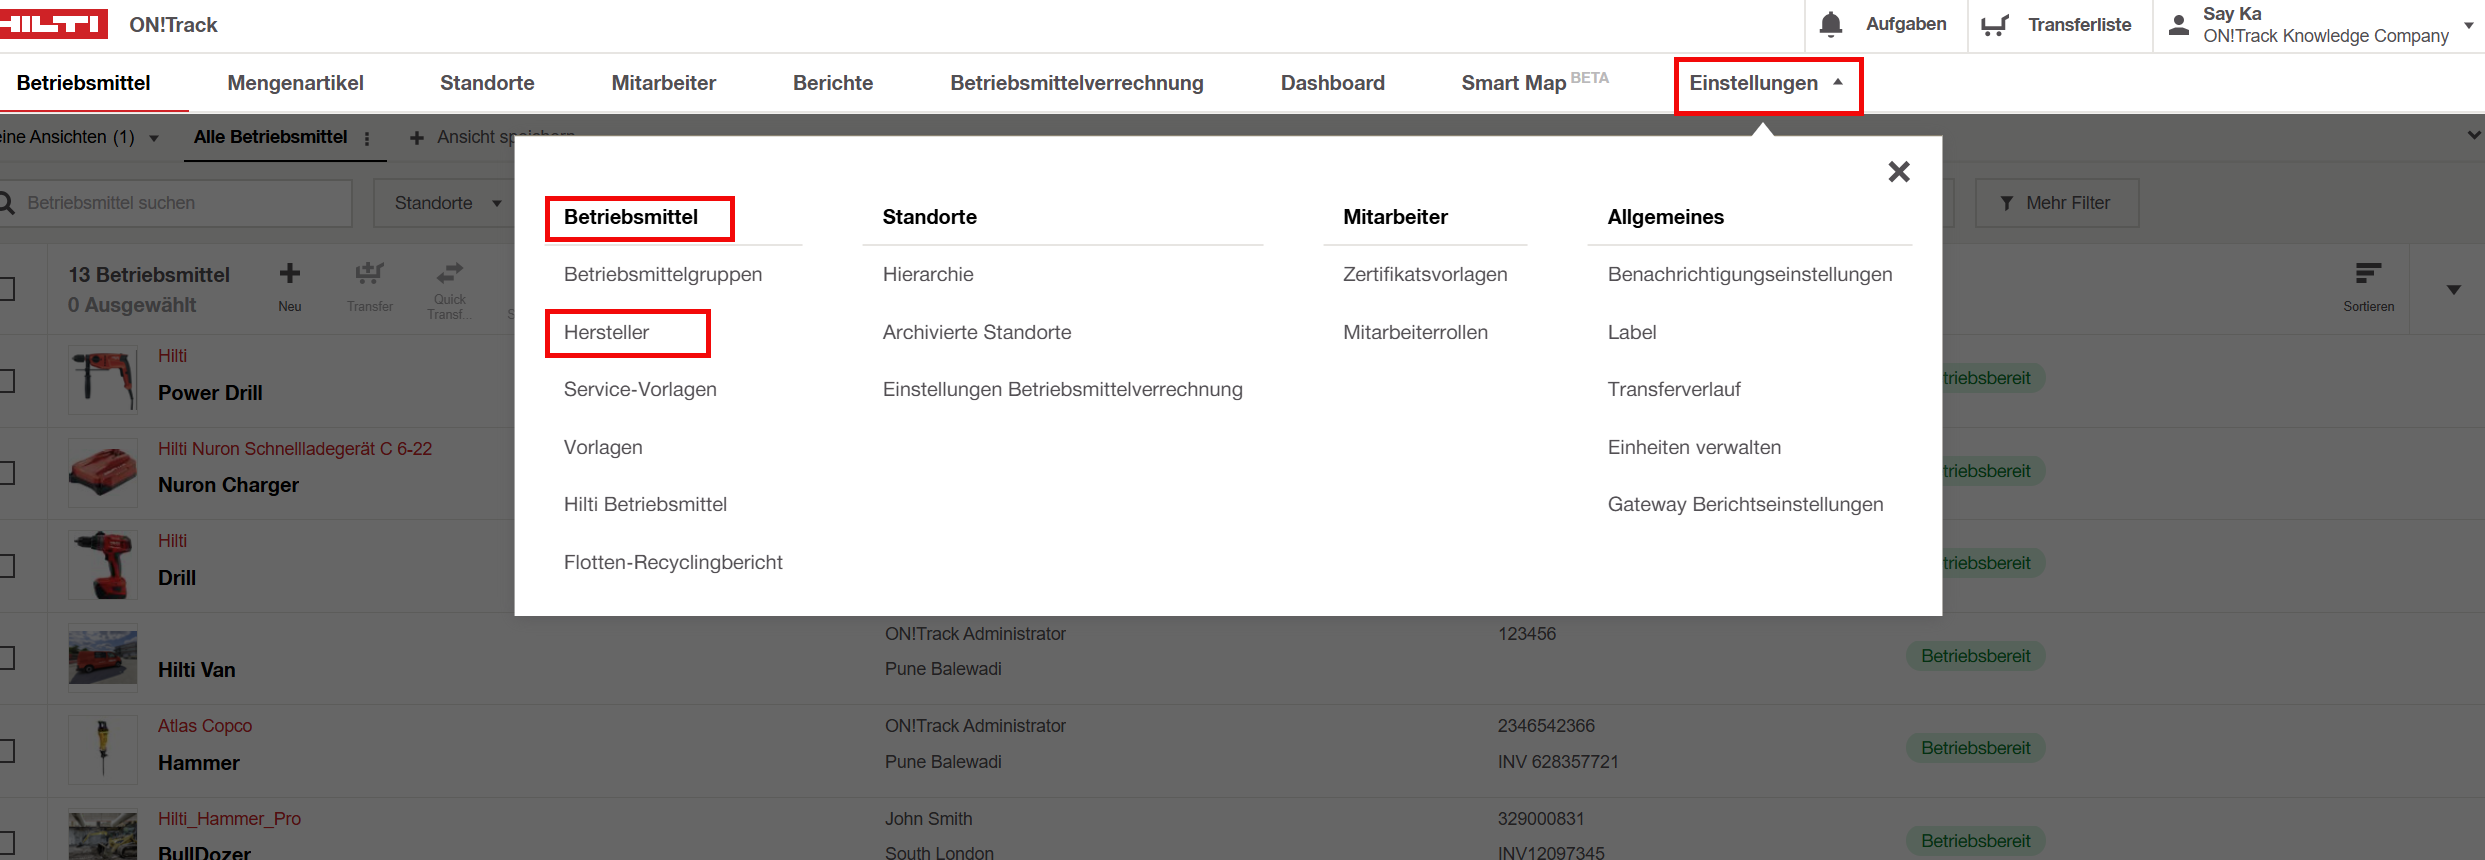Switch to the Standorte main tab
The image size is (2485, 860).
coord(487,83)
